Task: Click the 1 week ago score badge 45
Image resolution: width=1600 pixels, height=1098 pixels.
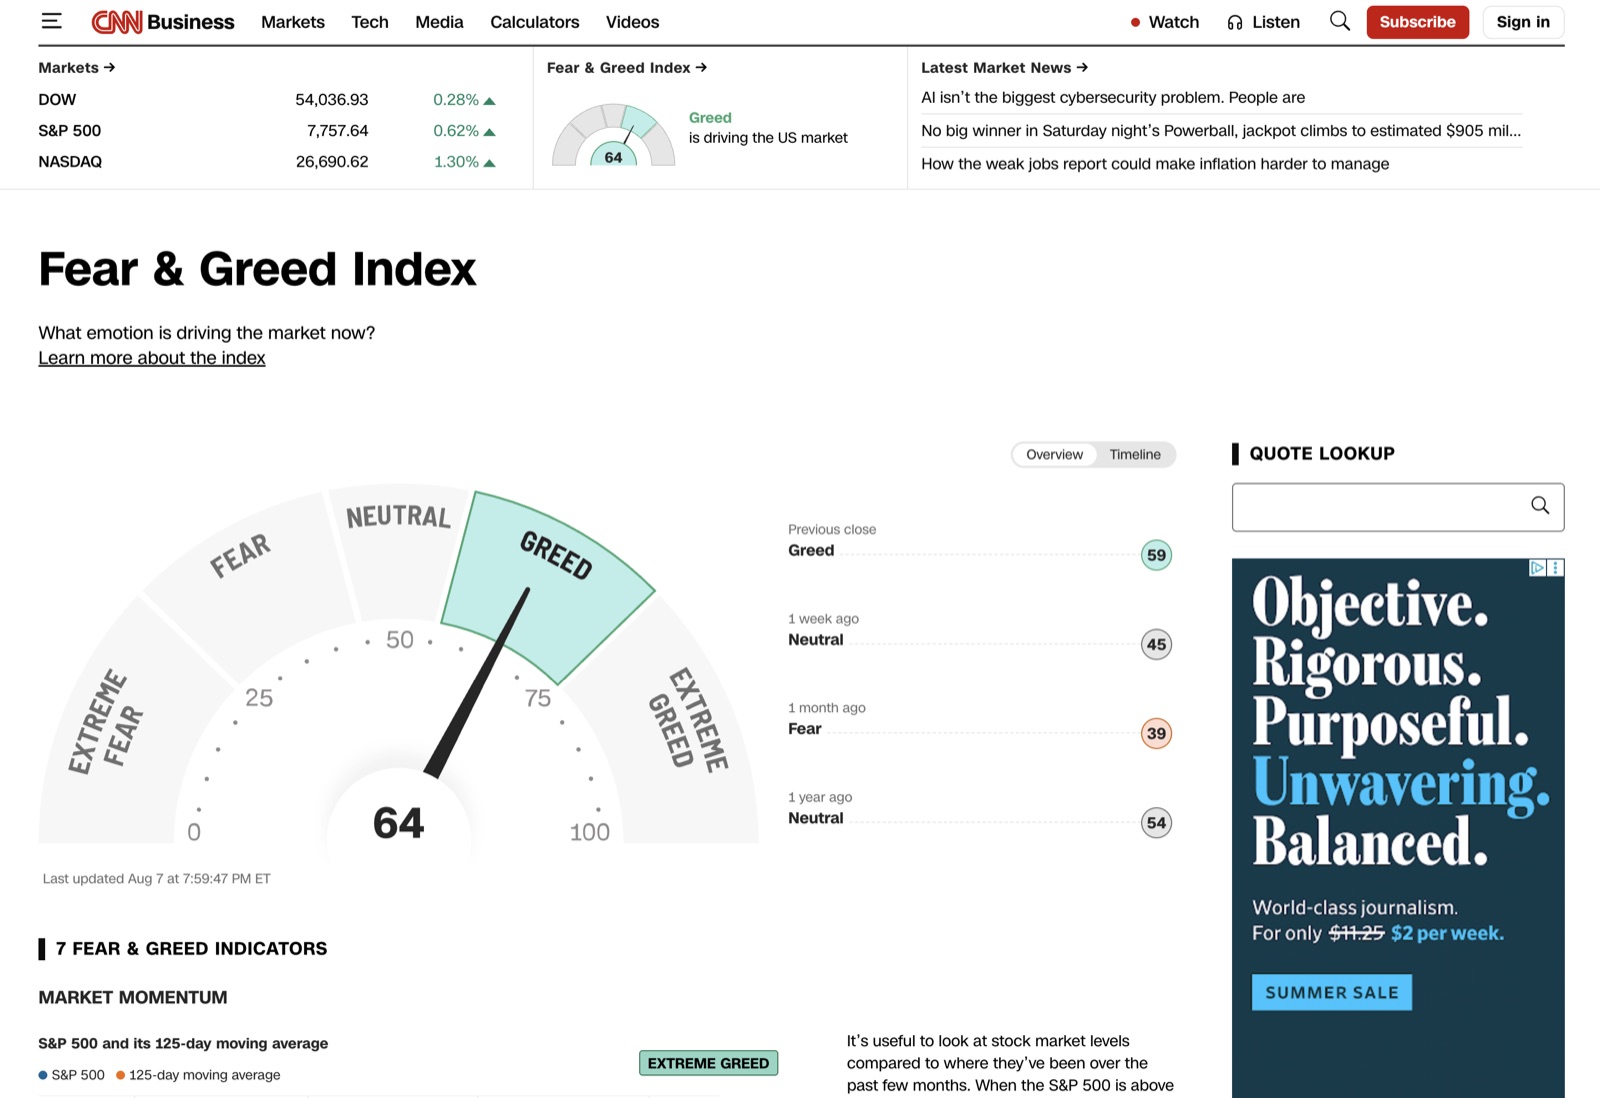Action: (x=1156, y=644)
